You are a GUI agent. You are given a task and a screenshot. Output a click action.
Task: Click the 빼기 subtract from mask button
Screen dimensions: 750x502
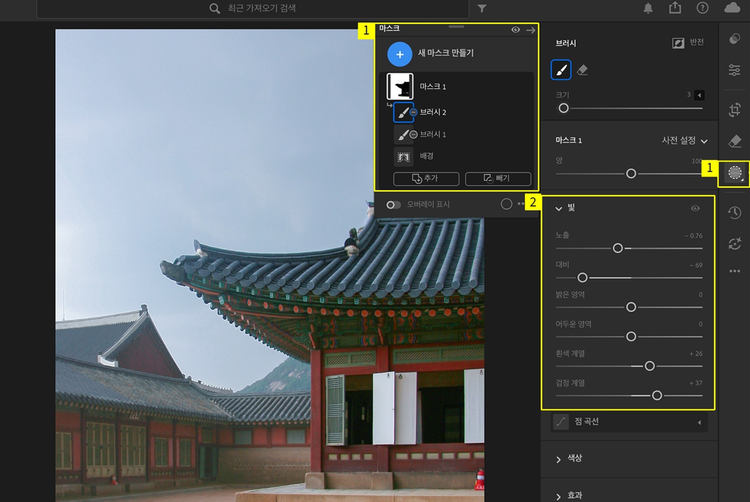[x=498, y=178]
